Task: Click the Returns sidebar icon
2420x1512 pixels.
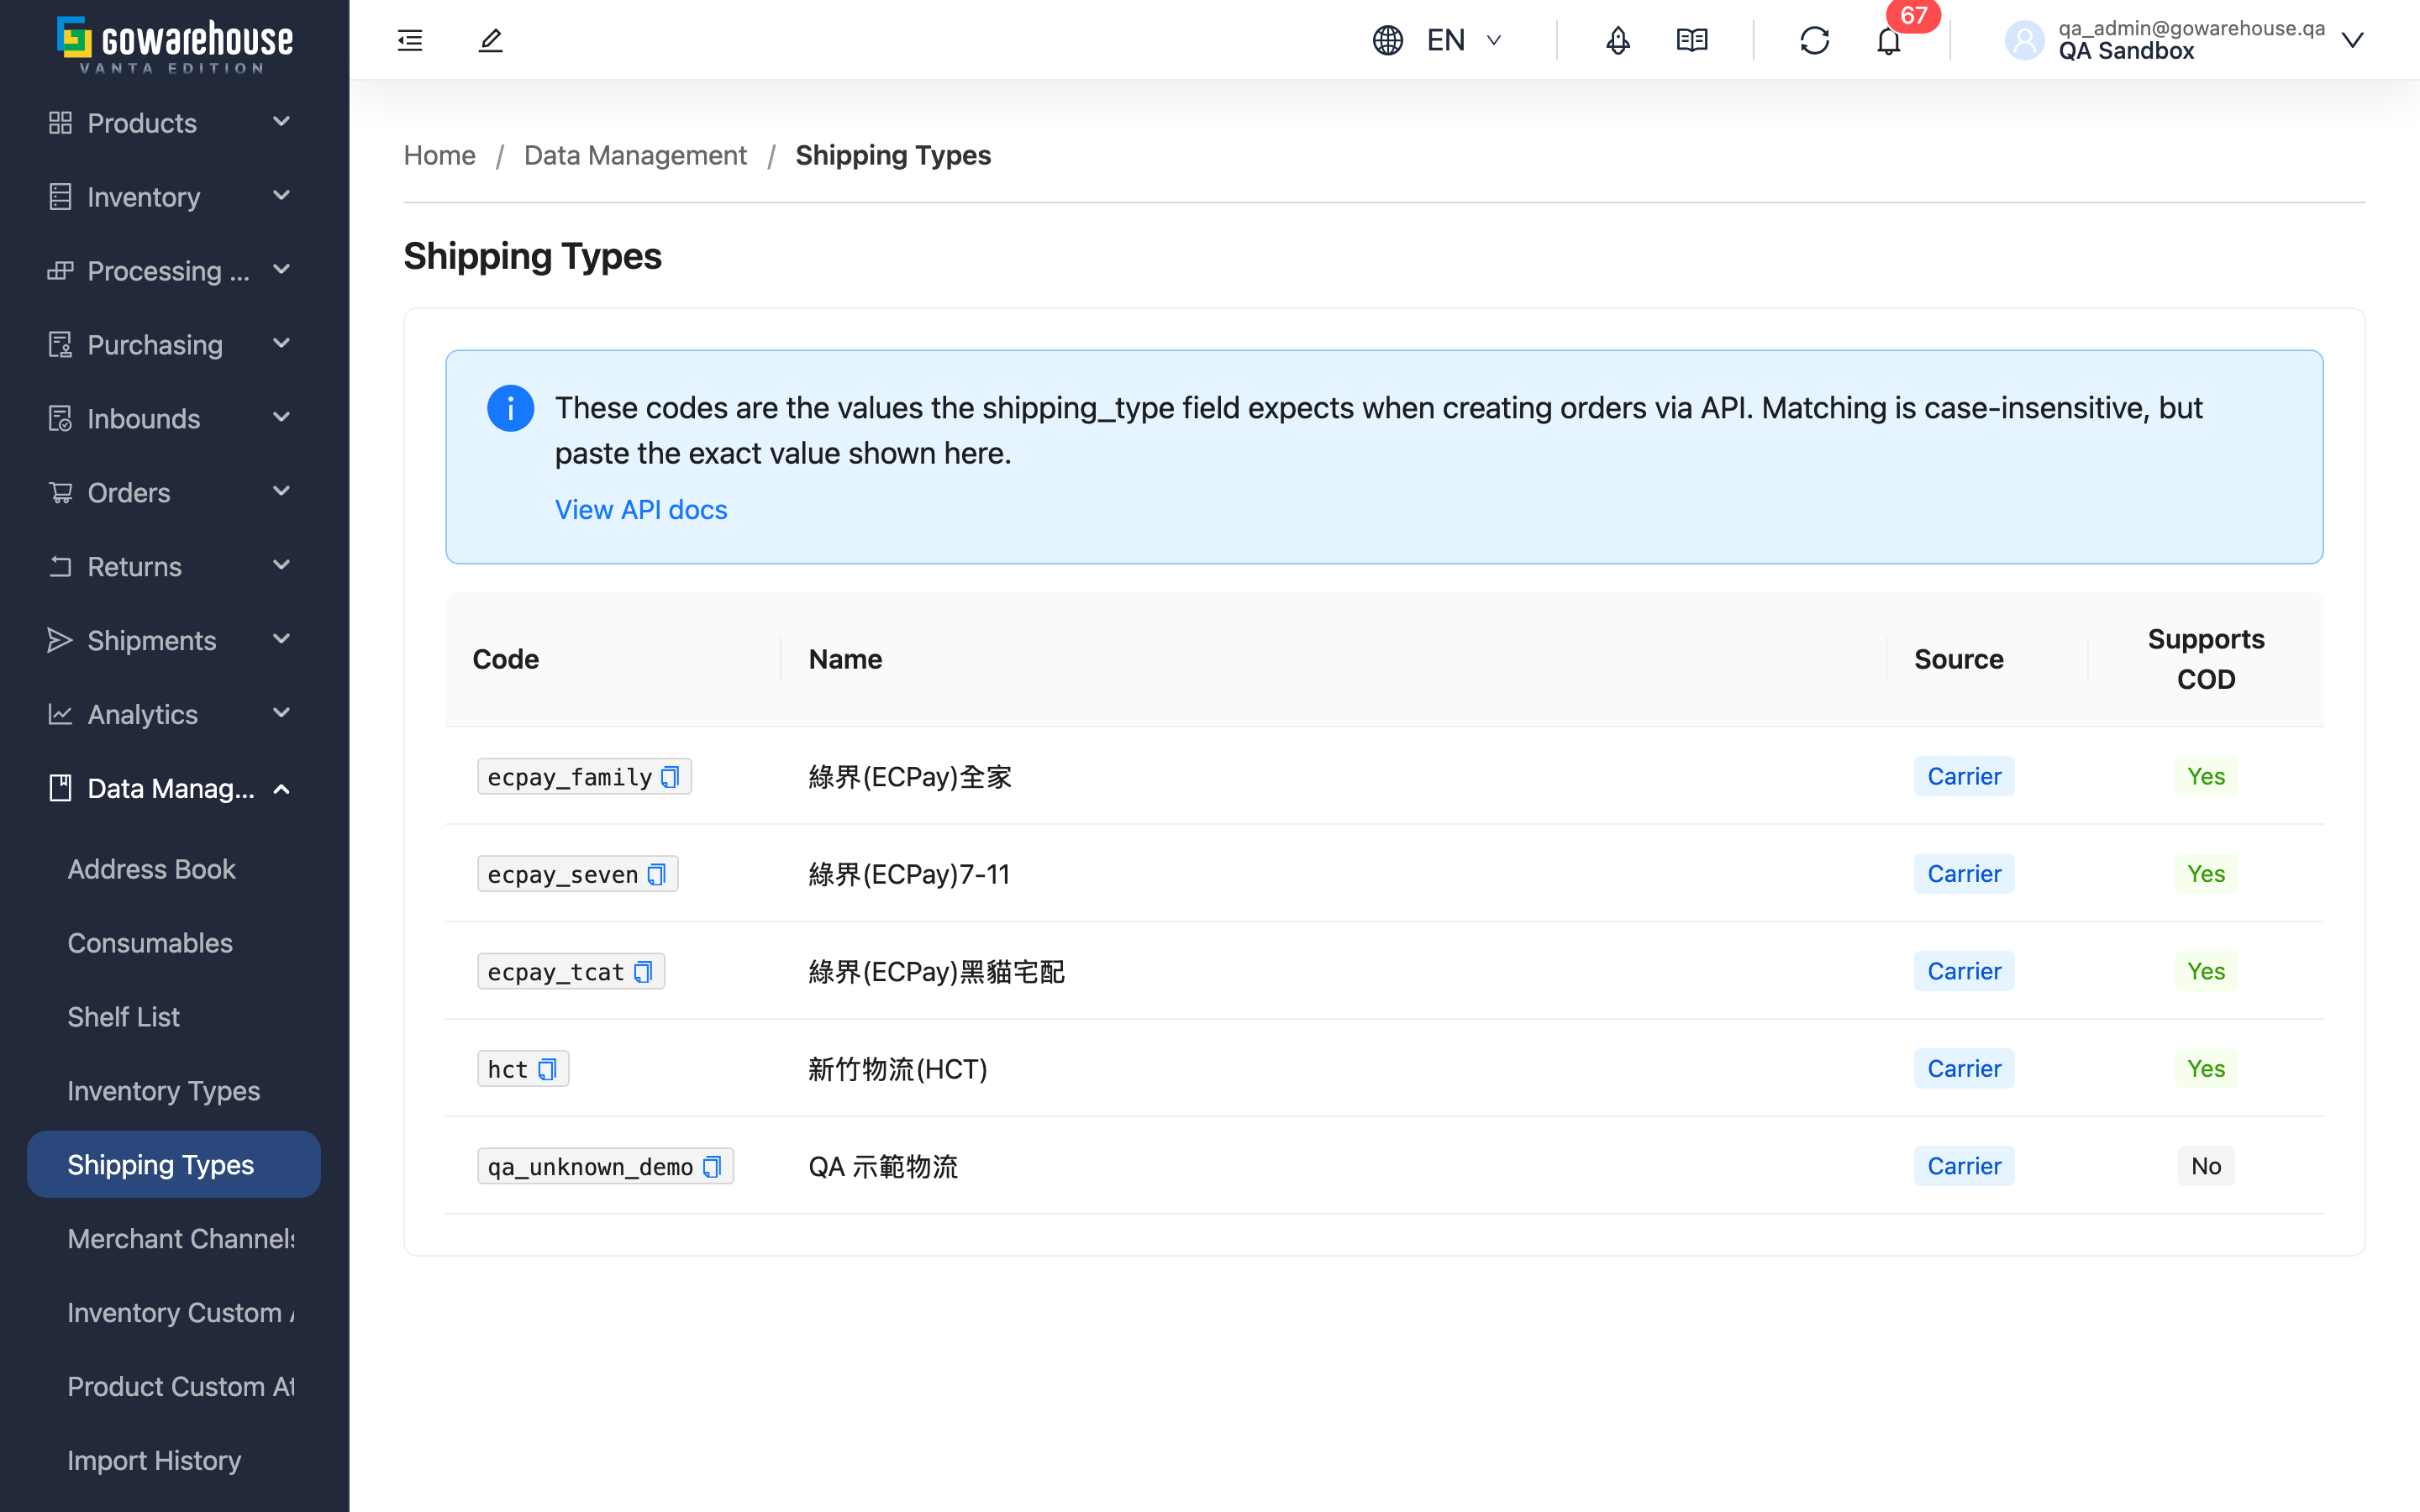Action: tap(60, 567)
